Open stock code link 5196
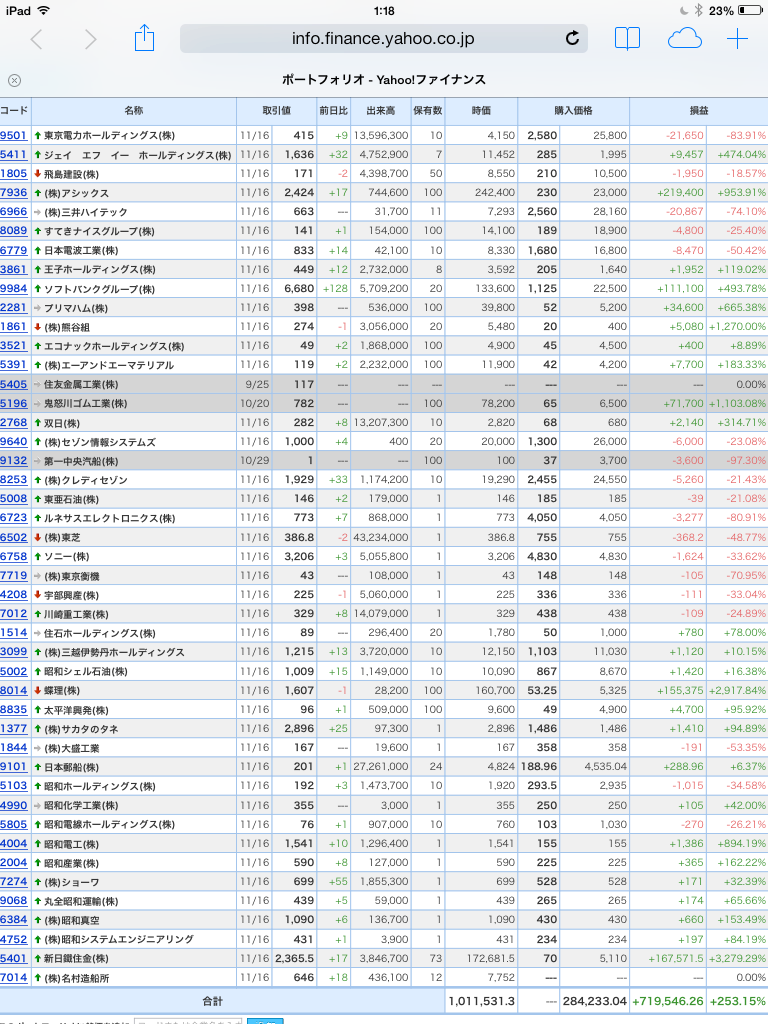The width and height of the screenshot is (768, 1024). coord(14,403)
